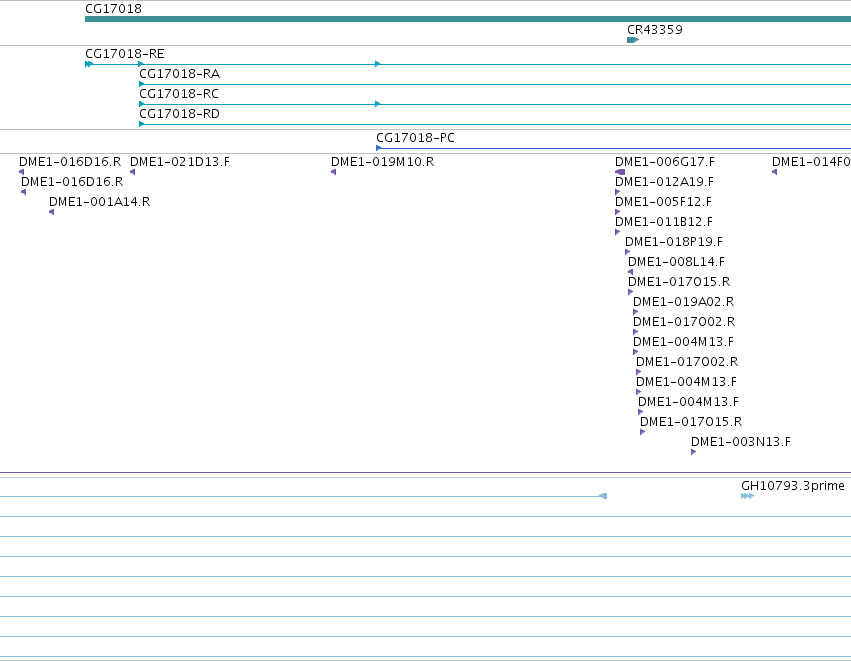
Task: Select the DME1-012A19.F feature label
Action: coord(664,182)
